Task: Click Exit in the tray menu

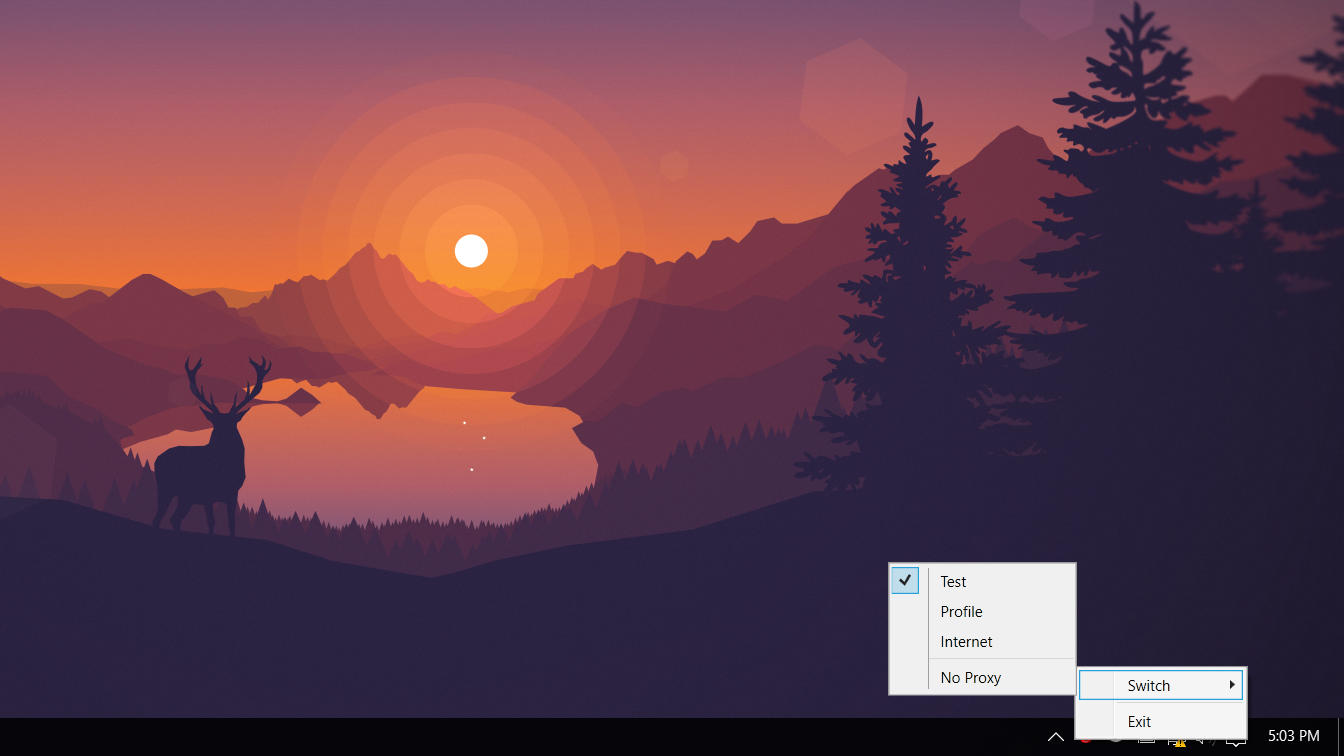Action: coord(1161,721)
